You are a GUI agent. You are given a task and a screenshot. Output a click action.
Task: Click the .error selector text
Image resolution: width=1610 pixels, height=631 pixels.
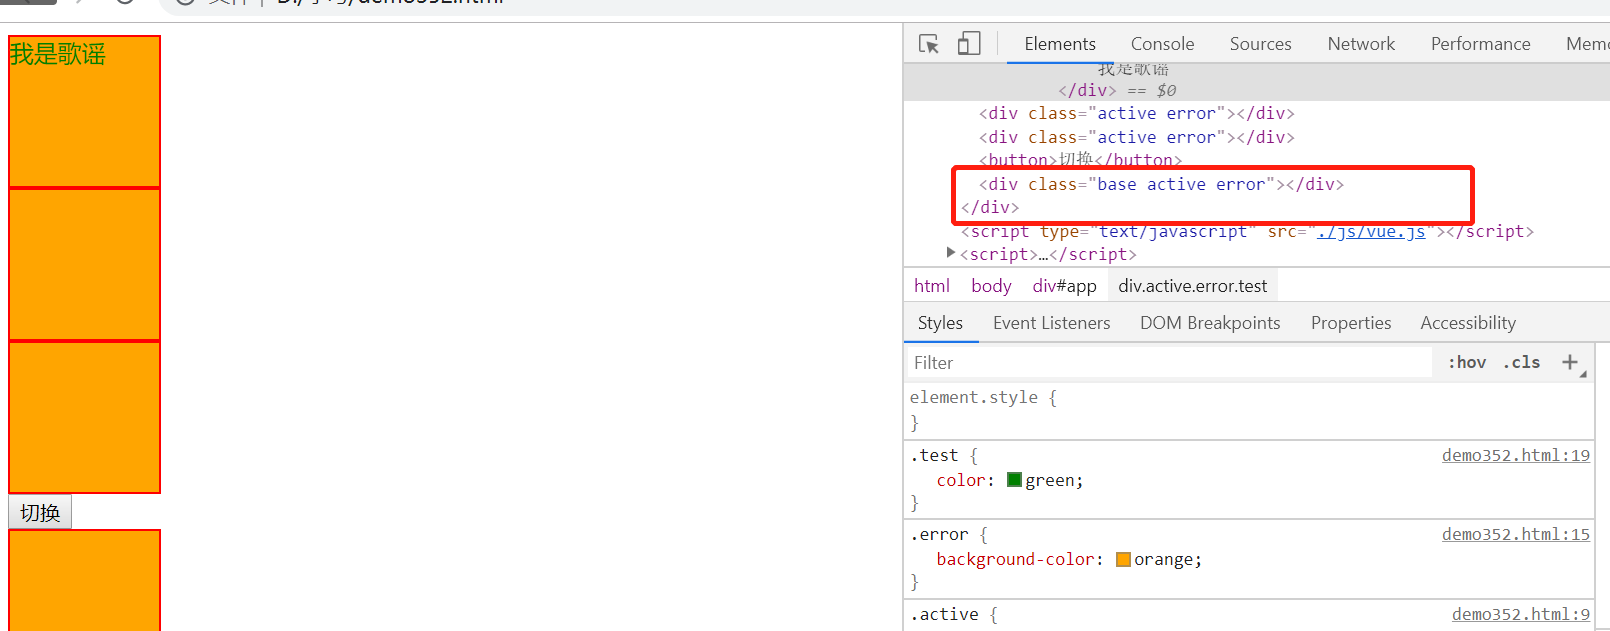(939, 534)
